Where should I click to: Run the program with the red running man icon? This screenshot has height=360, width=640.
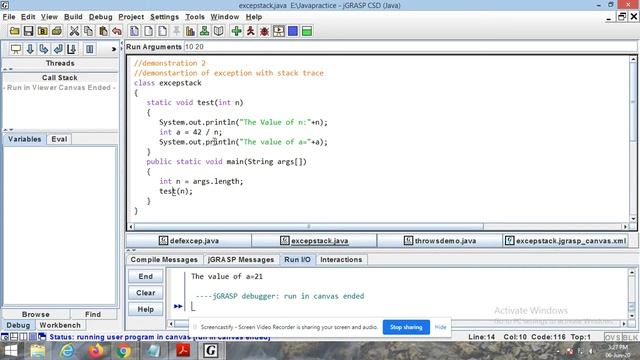pos(251,31)
